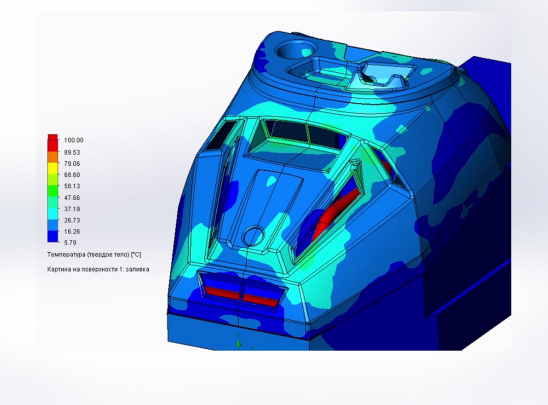This screenshot has height=405, width=548.
Task: Click the dark window opening in the upper frame
Action: click(x=289, y=131)
